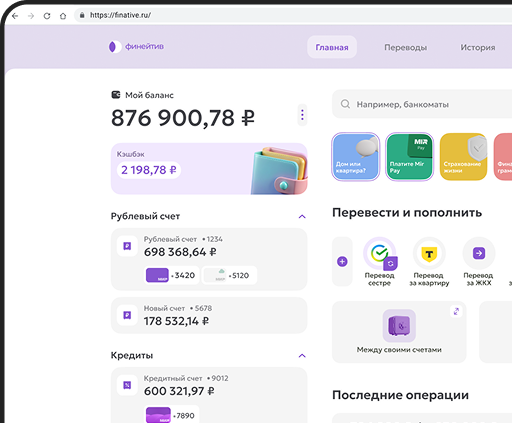Click the финейтив logo
This screenshot has width=512, height=423.
pyautogui.click(x=136, y=47)
